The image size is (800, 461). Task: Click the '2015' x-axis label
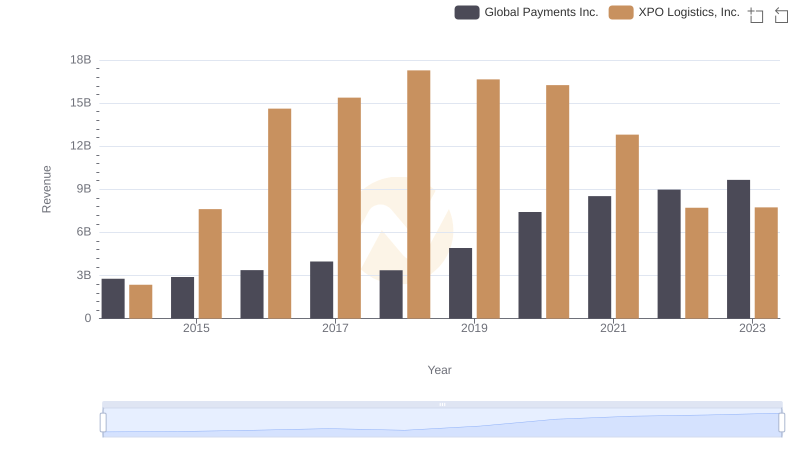click(196, 328)
